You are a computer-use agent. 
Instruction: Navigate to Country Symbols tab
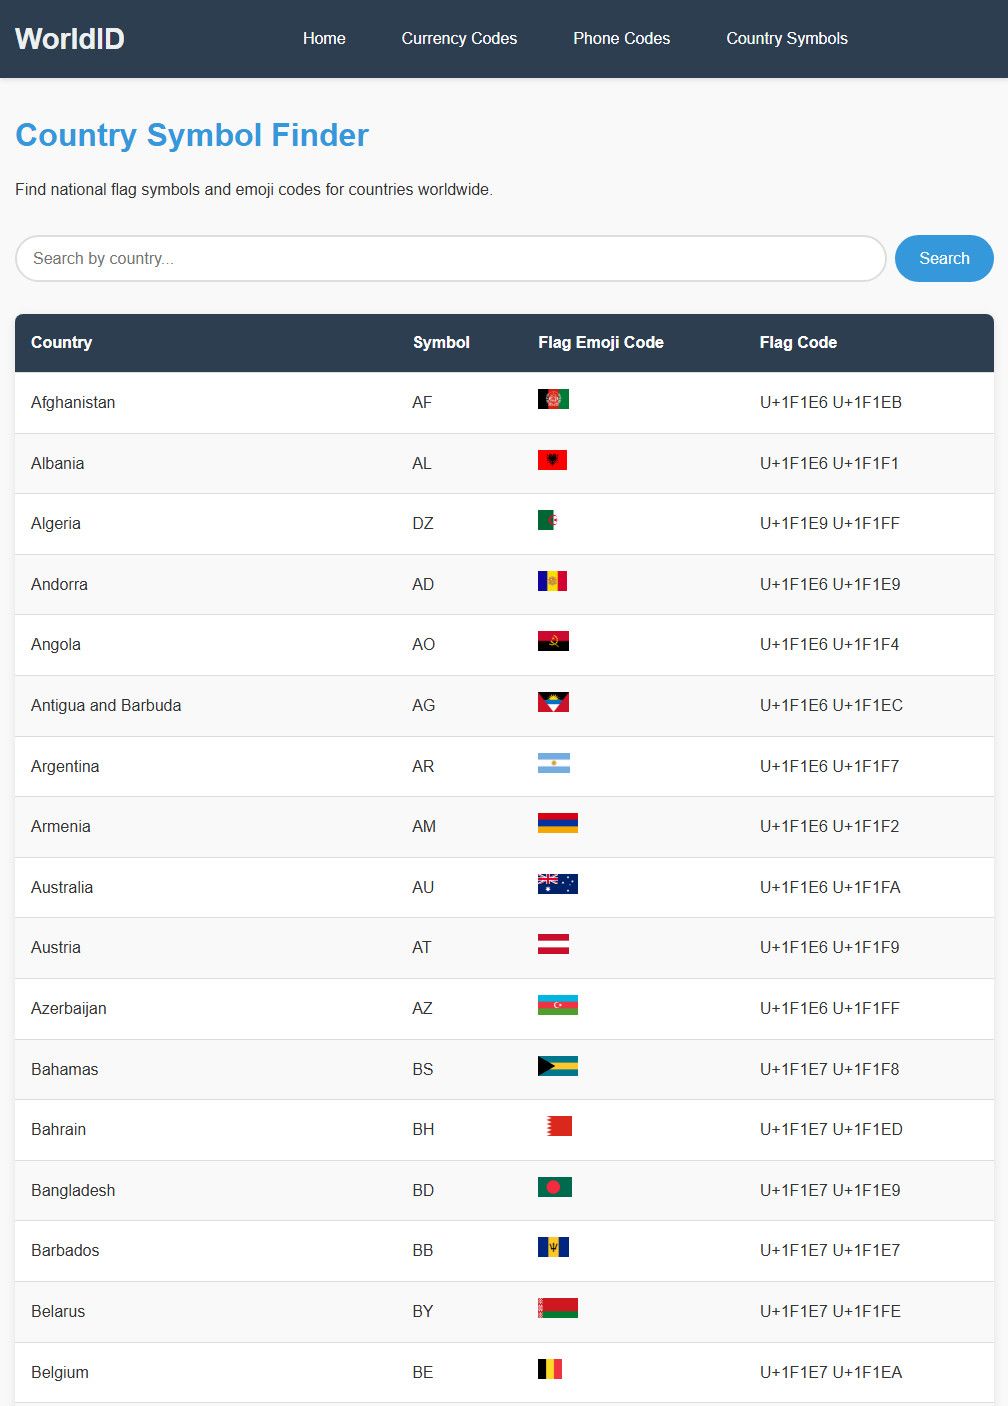click(787, 39)
